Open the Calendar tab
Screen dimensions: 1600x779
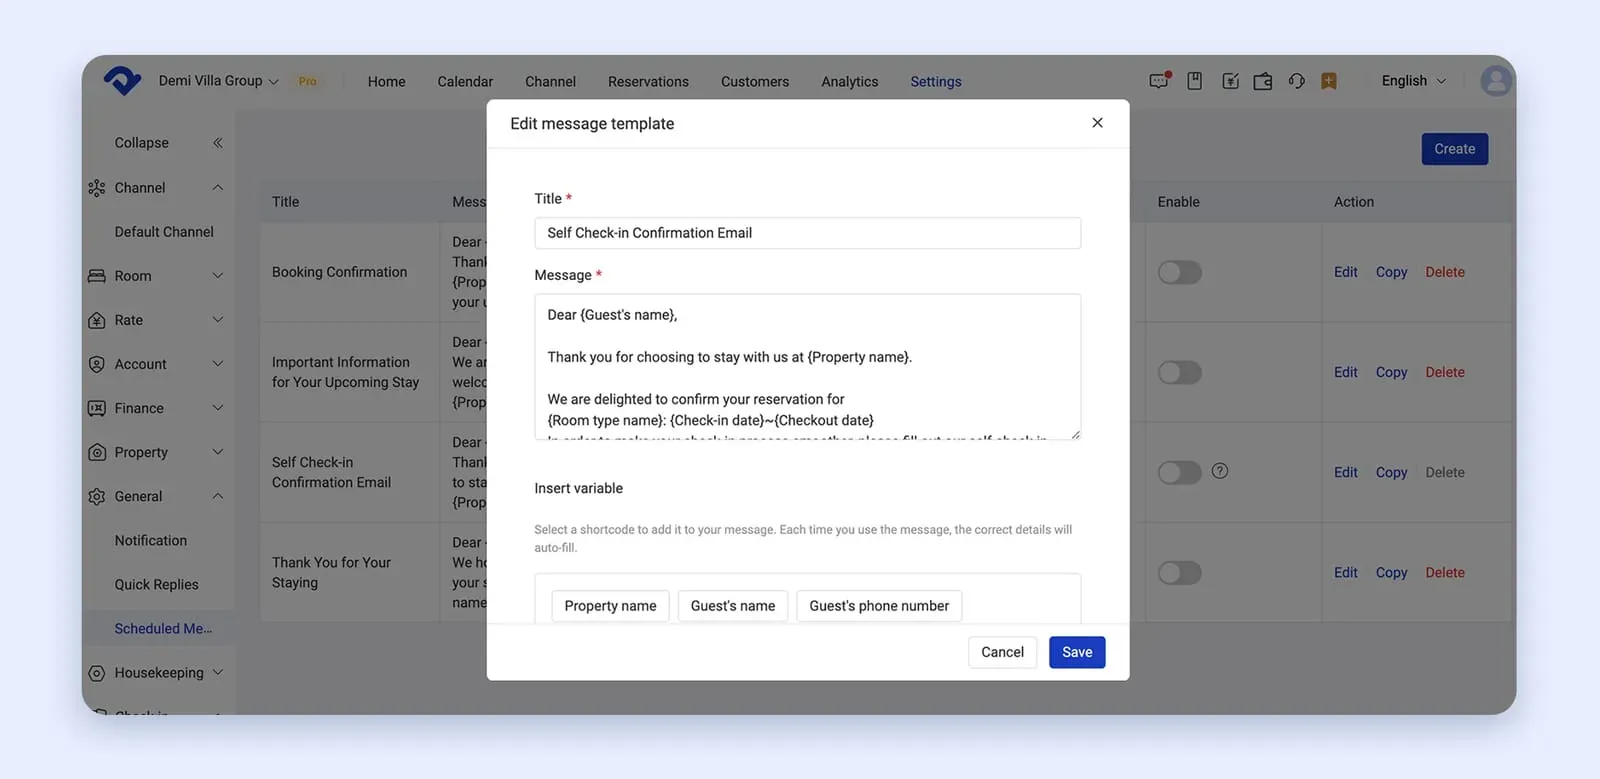pyautogui.click(x=465, y=82)
